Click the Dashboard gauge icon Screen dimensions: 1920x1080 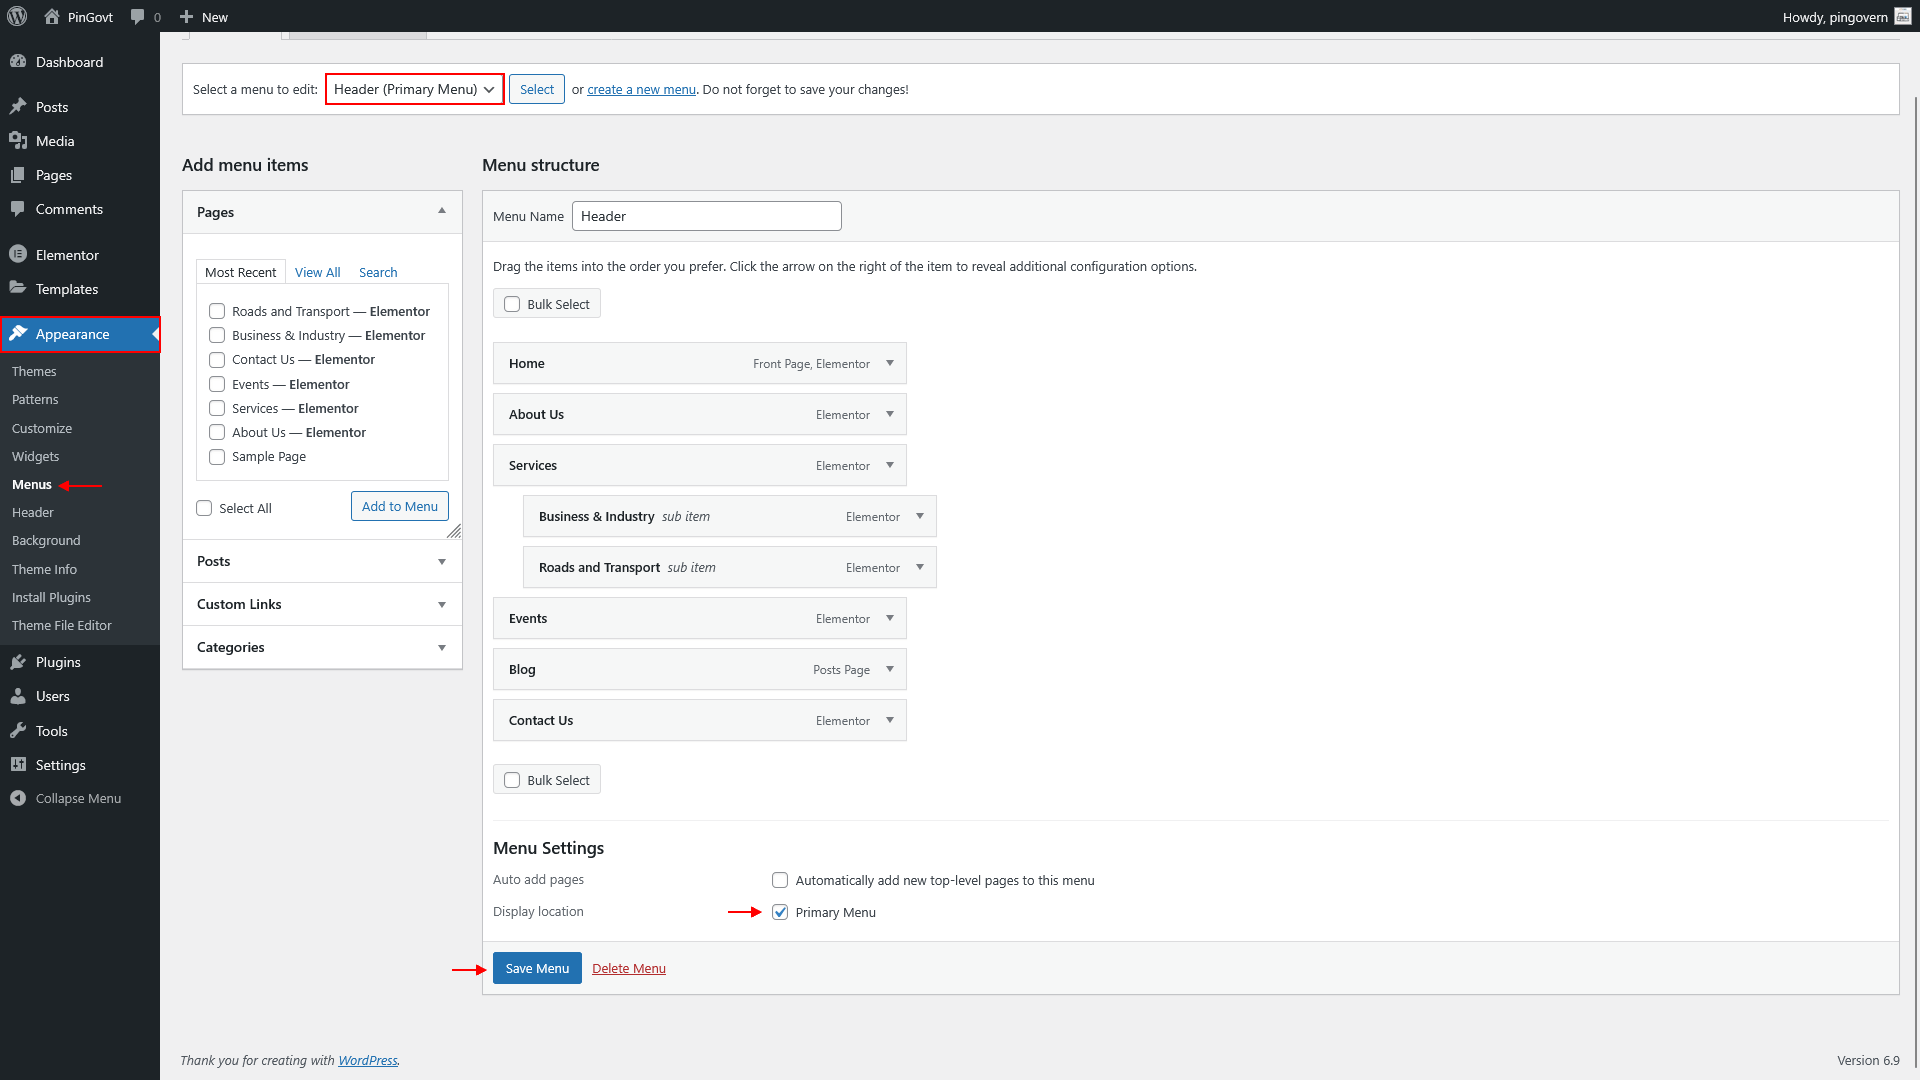[18, 61]
